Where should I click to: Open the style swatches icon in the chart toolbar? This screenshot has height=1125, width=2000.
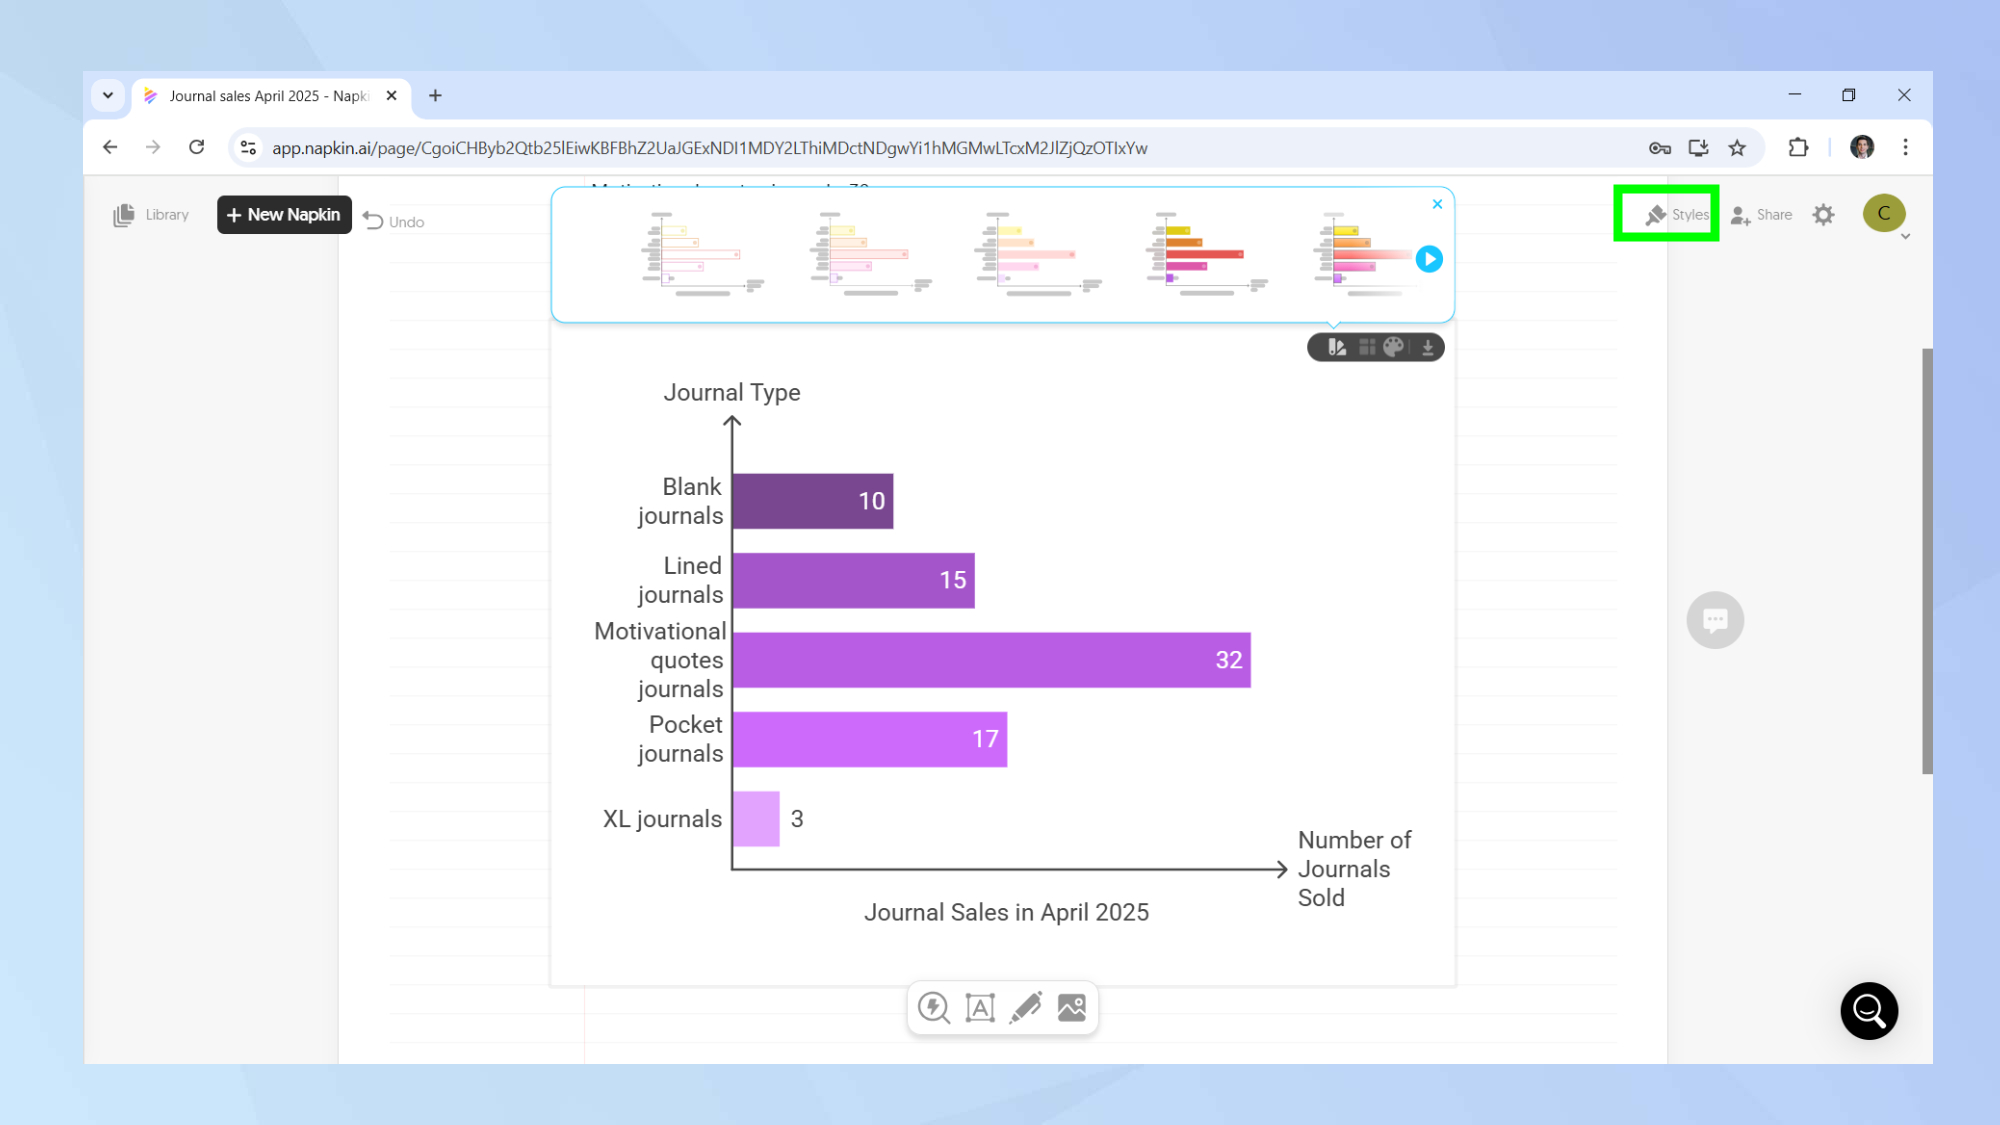[1337, 347]
